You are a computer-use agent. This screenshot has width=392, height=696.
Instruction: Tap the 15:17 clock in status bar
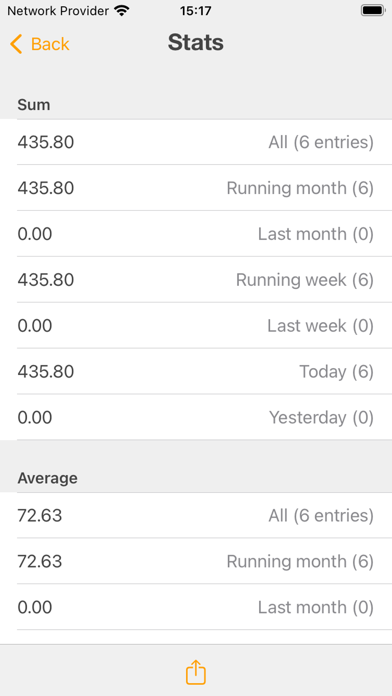coord(195,11)
